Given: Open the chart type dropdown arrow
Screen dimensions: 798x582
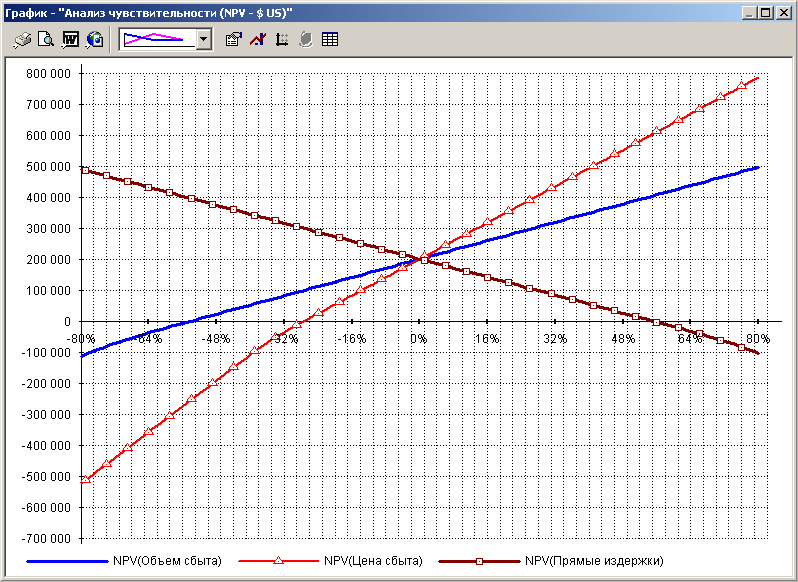Looking at the screenshot, I should (204, 39).
